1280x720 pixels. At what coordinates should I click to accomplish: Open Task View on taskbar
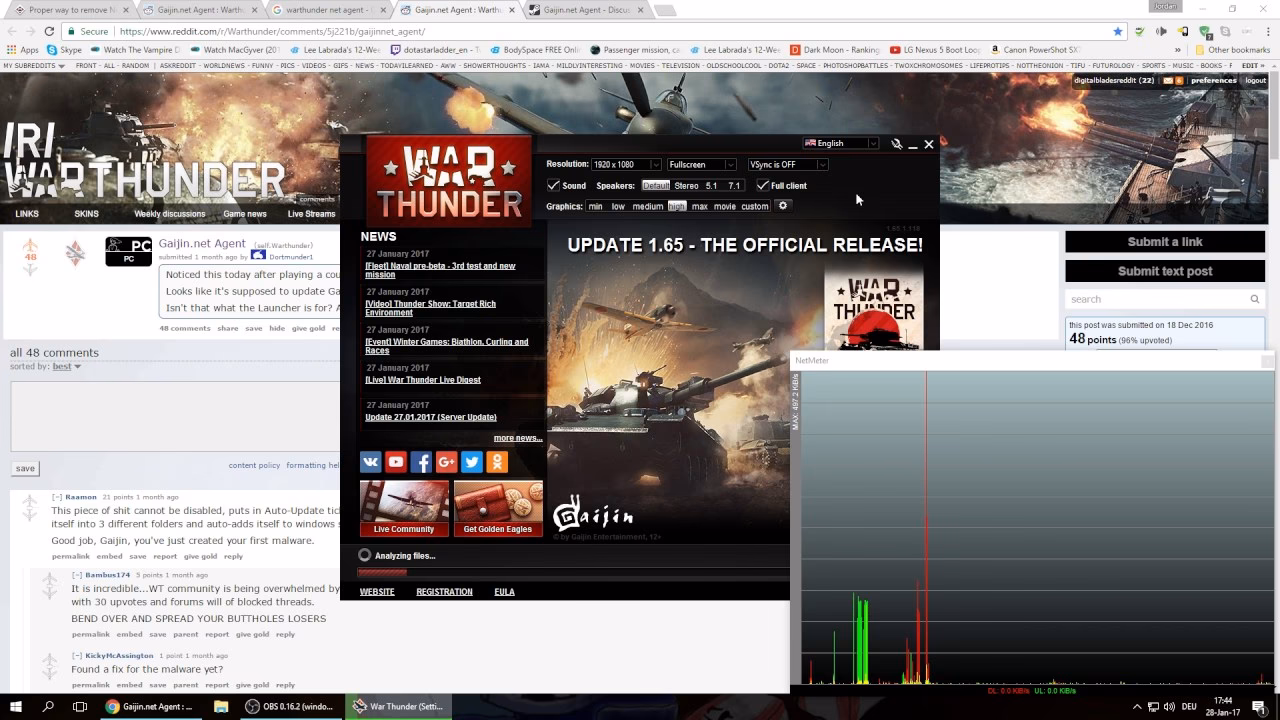pyautogui.click(x=80, y=706)
